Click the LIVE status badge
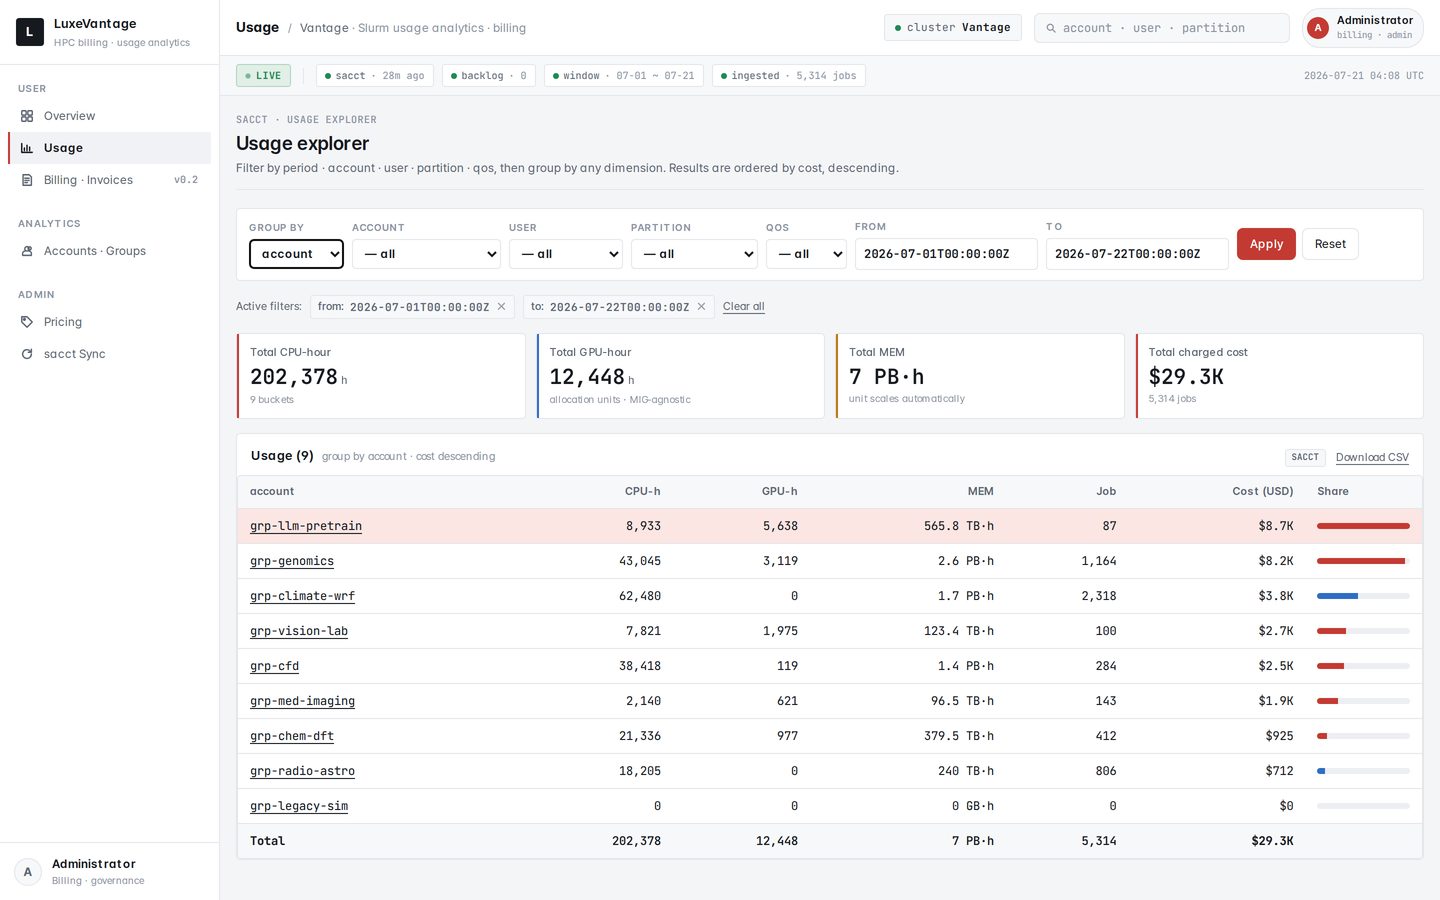1440x900 pixels. coord(264,76)
